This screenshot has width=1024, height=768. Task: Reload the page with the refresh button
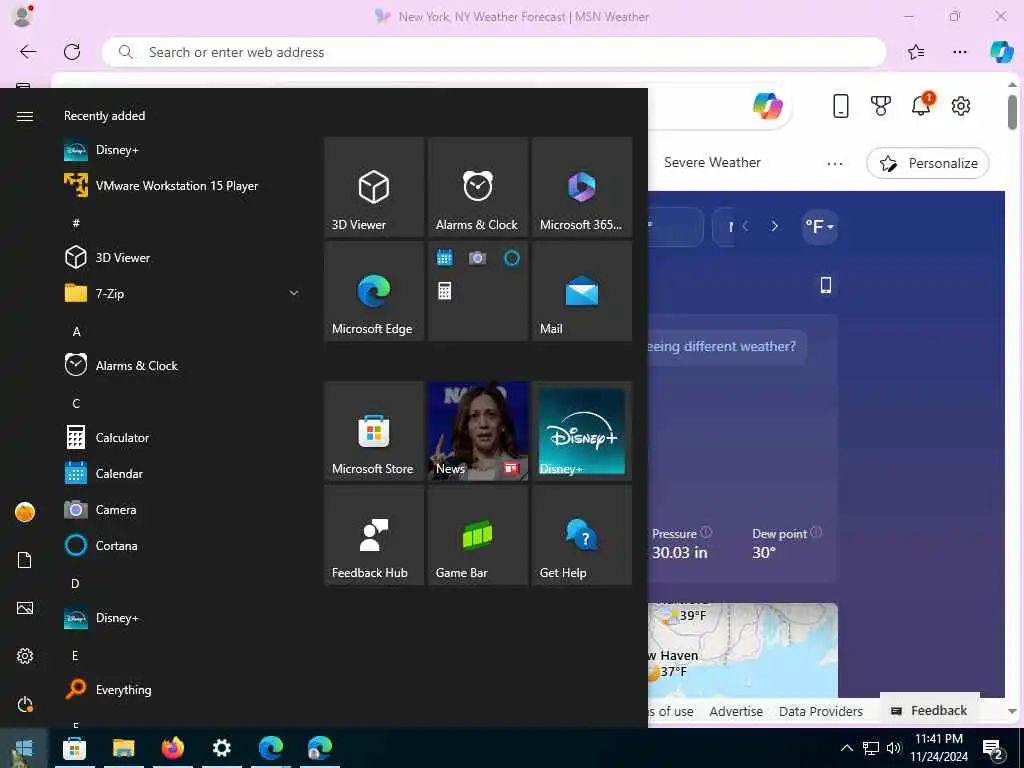click(x=72, y=52)
